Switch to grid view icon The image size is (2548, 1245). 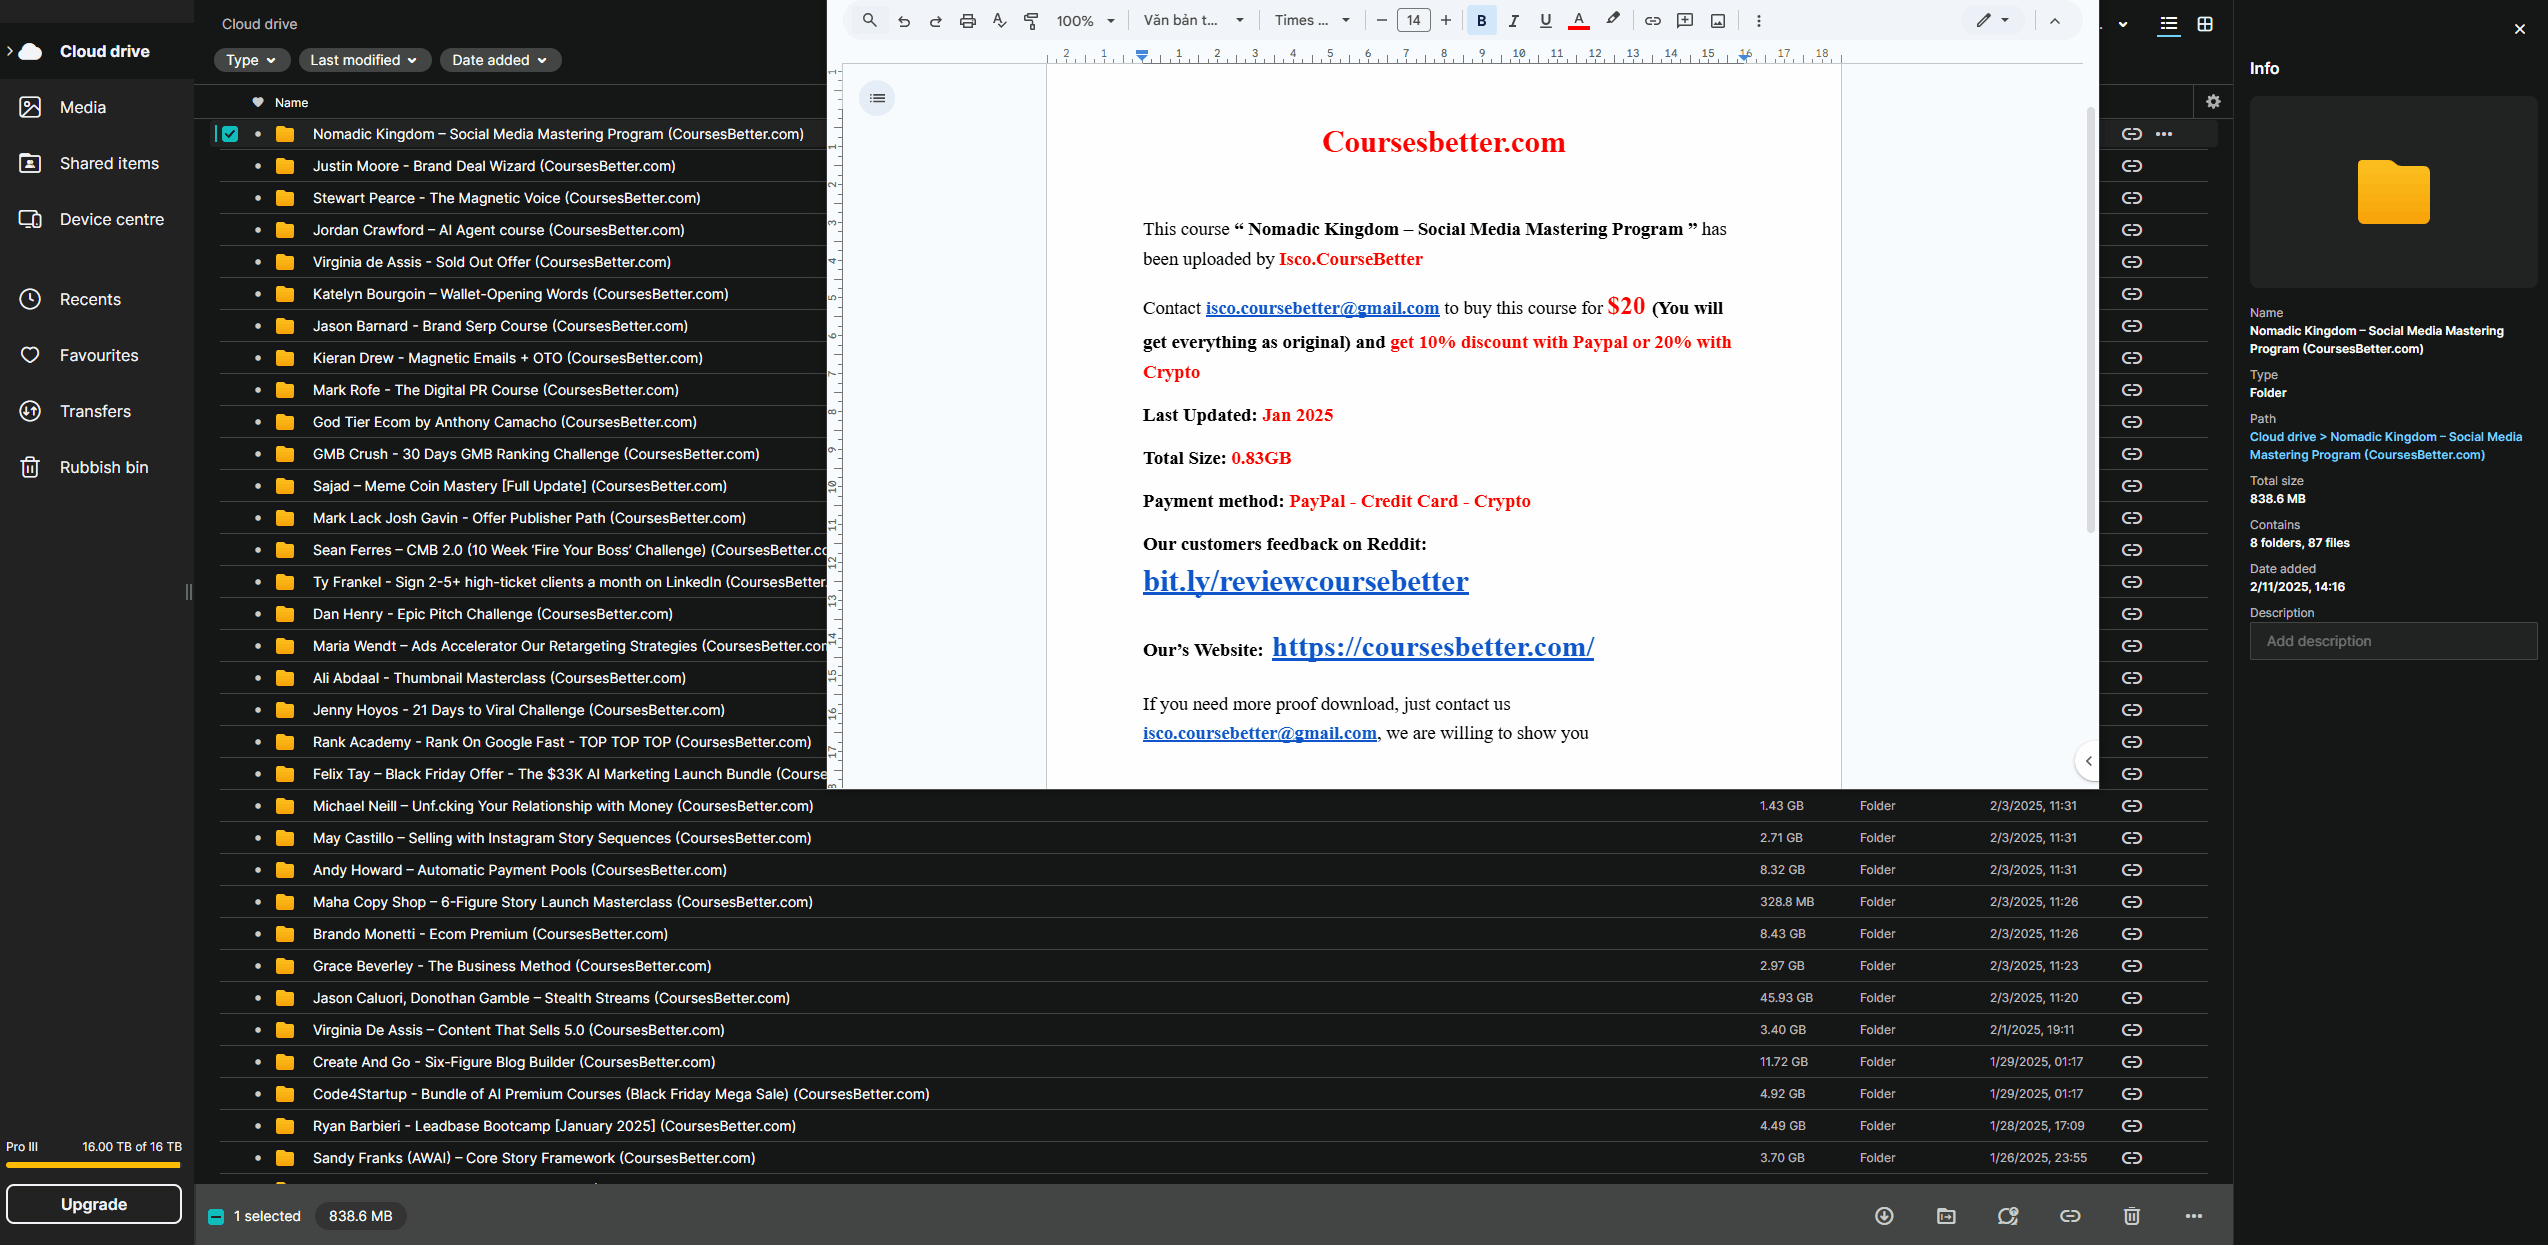[x=2204, y=24]
